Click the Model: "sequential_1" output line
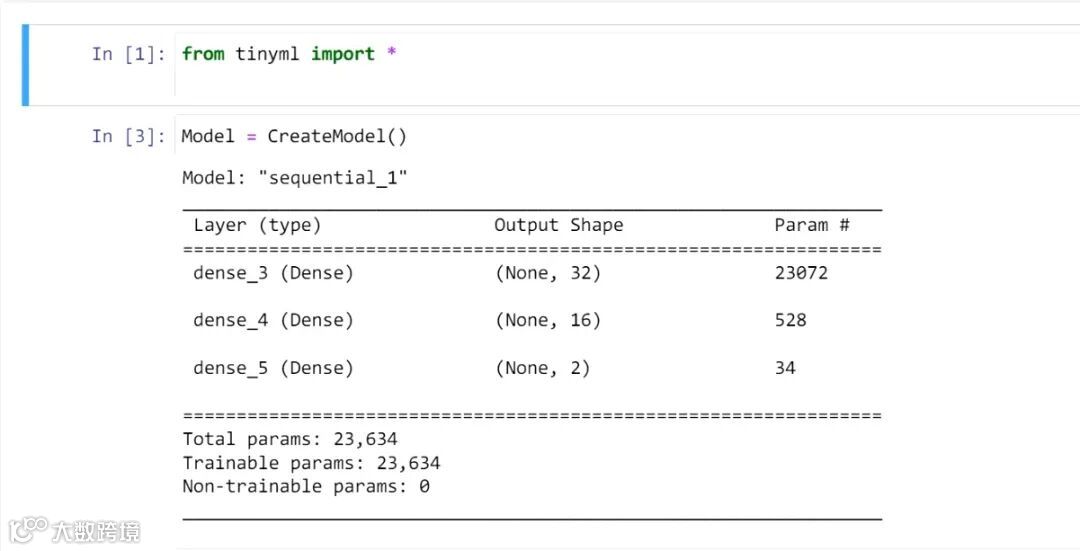Viewport: 1080px width, 551px height. [x=295, y=179]
